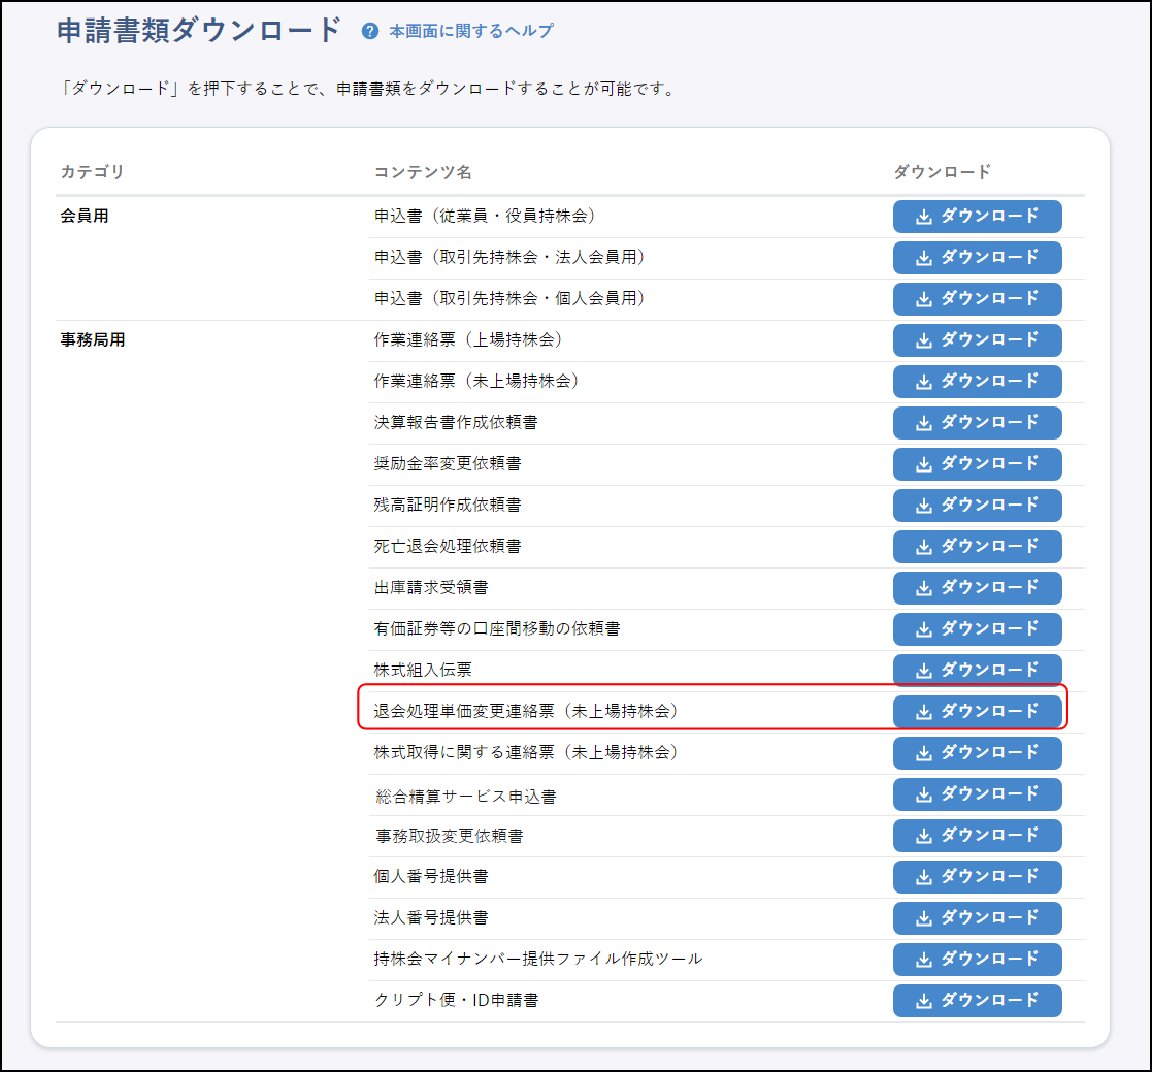Click download icon for 死亡退会処理依頼書

[x=924, y=547]
